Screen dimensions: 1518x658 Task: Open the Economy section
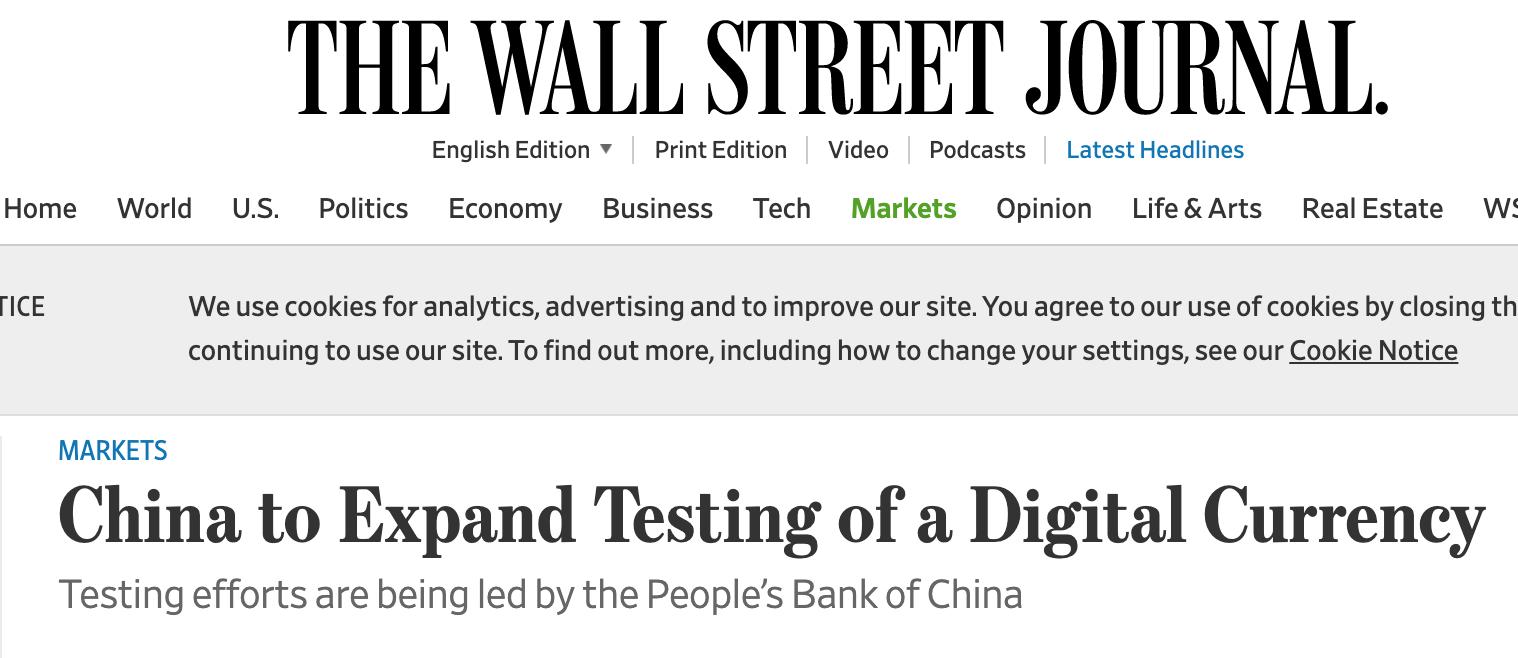click(505, 208)
